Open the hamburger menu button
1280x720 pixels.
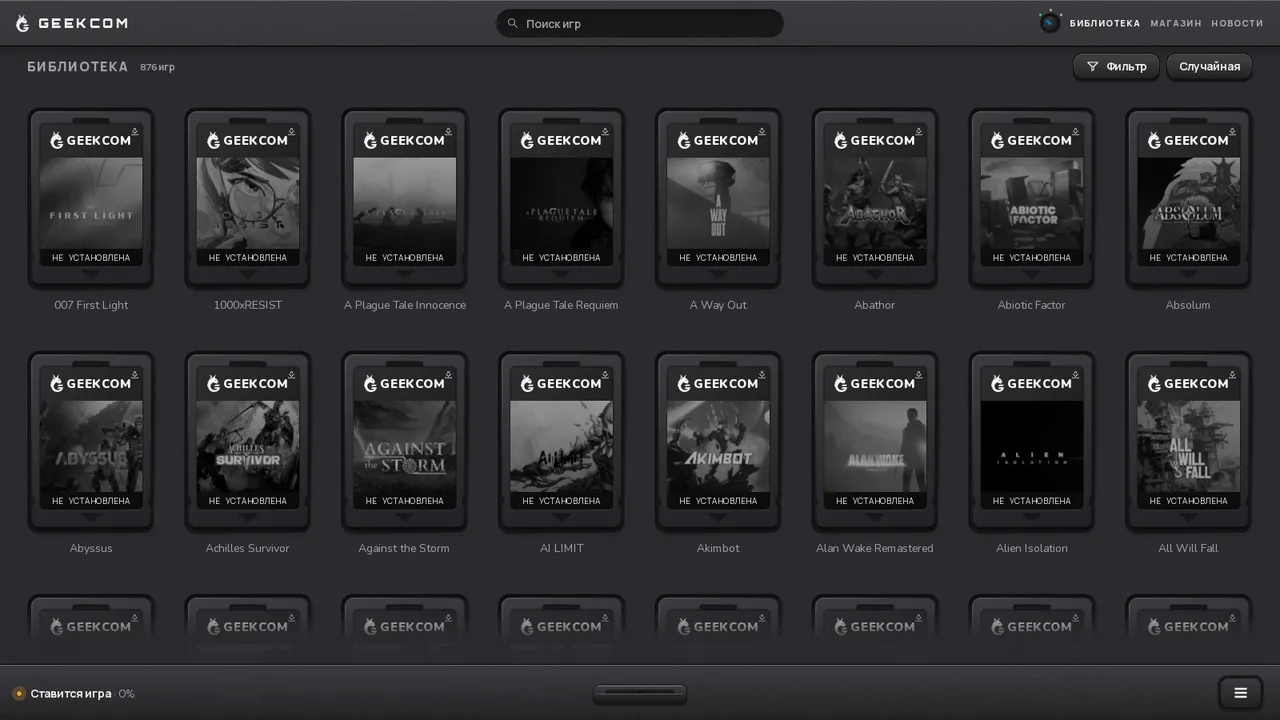click(x=1241, y=693)
